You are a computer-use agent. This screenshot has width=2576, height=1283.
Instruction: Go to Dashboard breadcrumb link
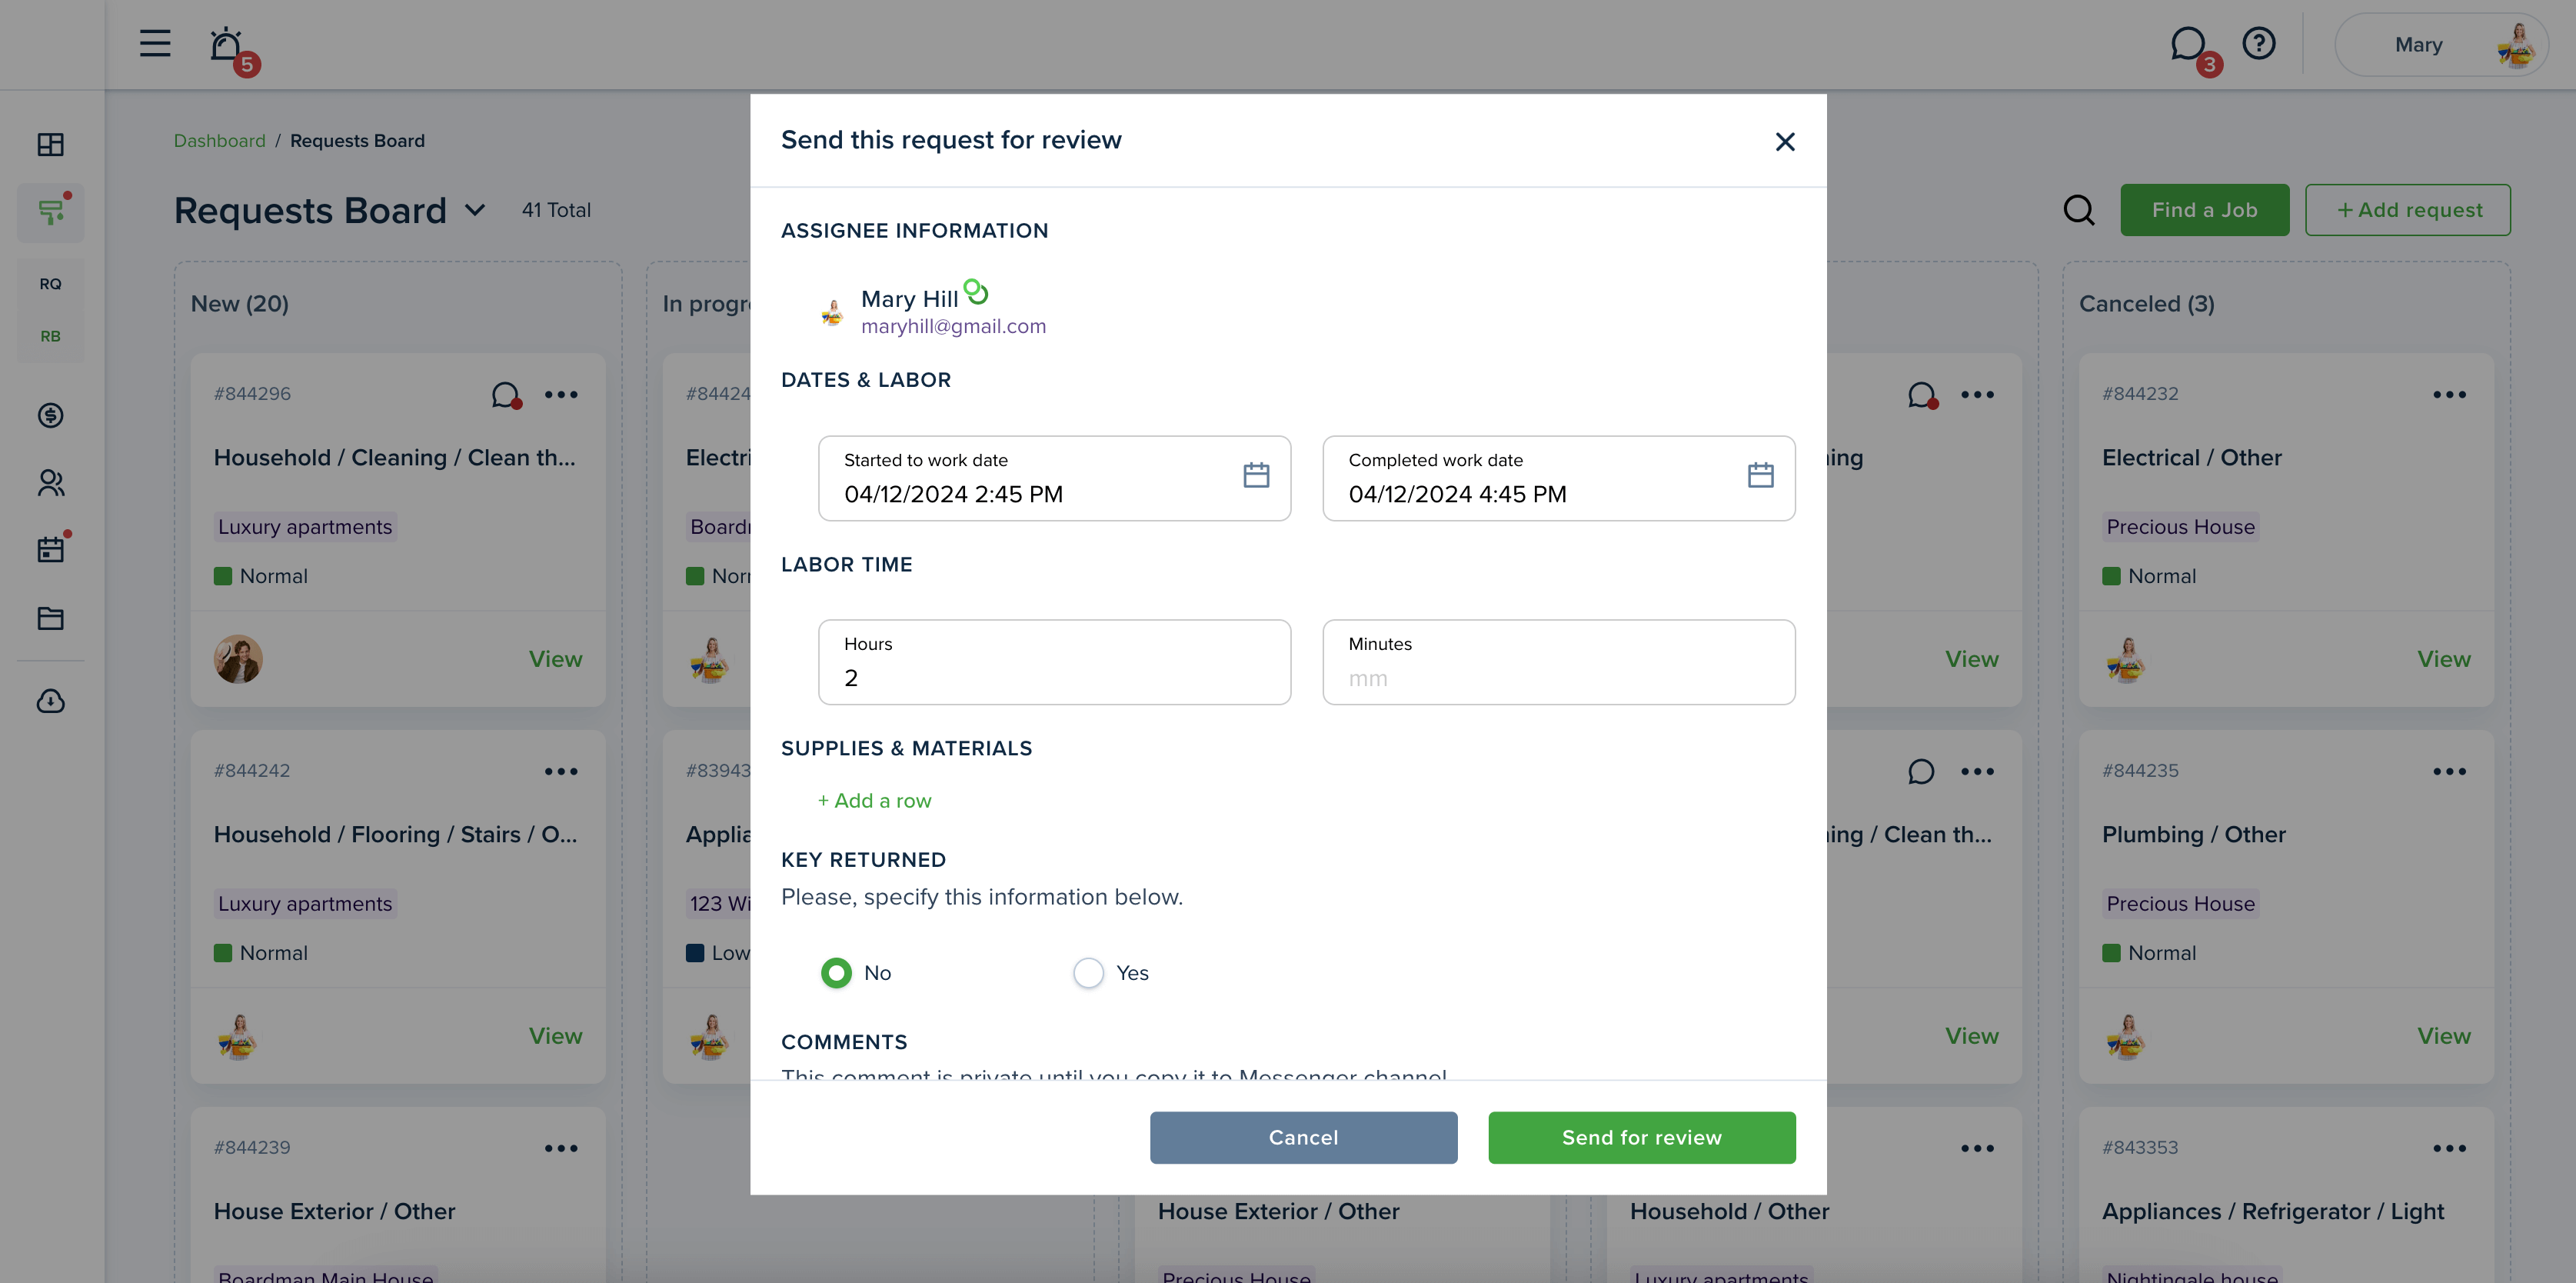click(x=220, y=141)
